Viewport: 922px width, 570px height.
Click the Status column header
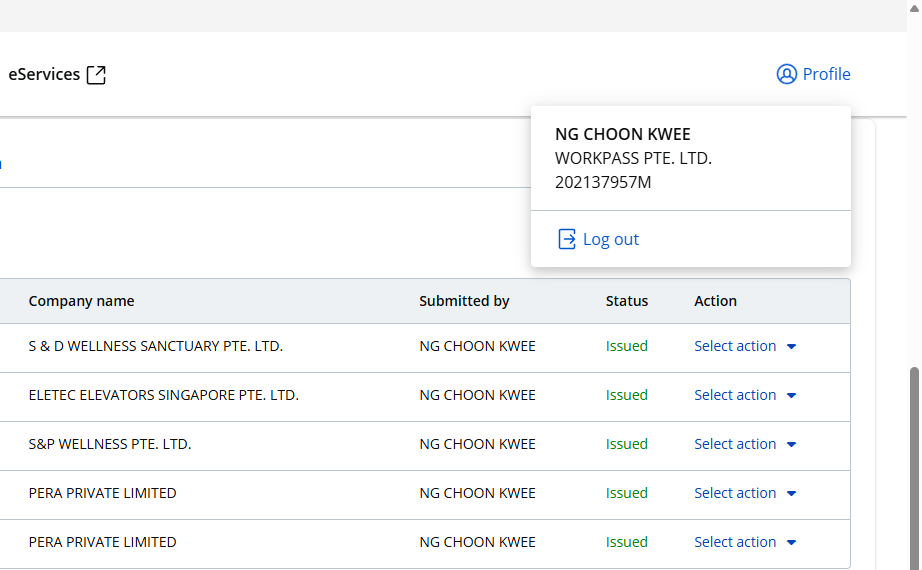627,301
